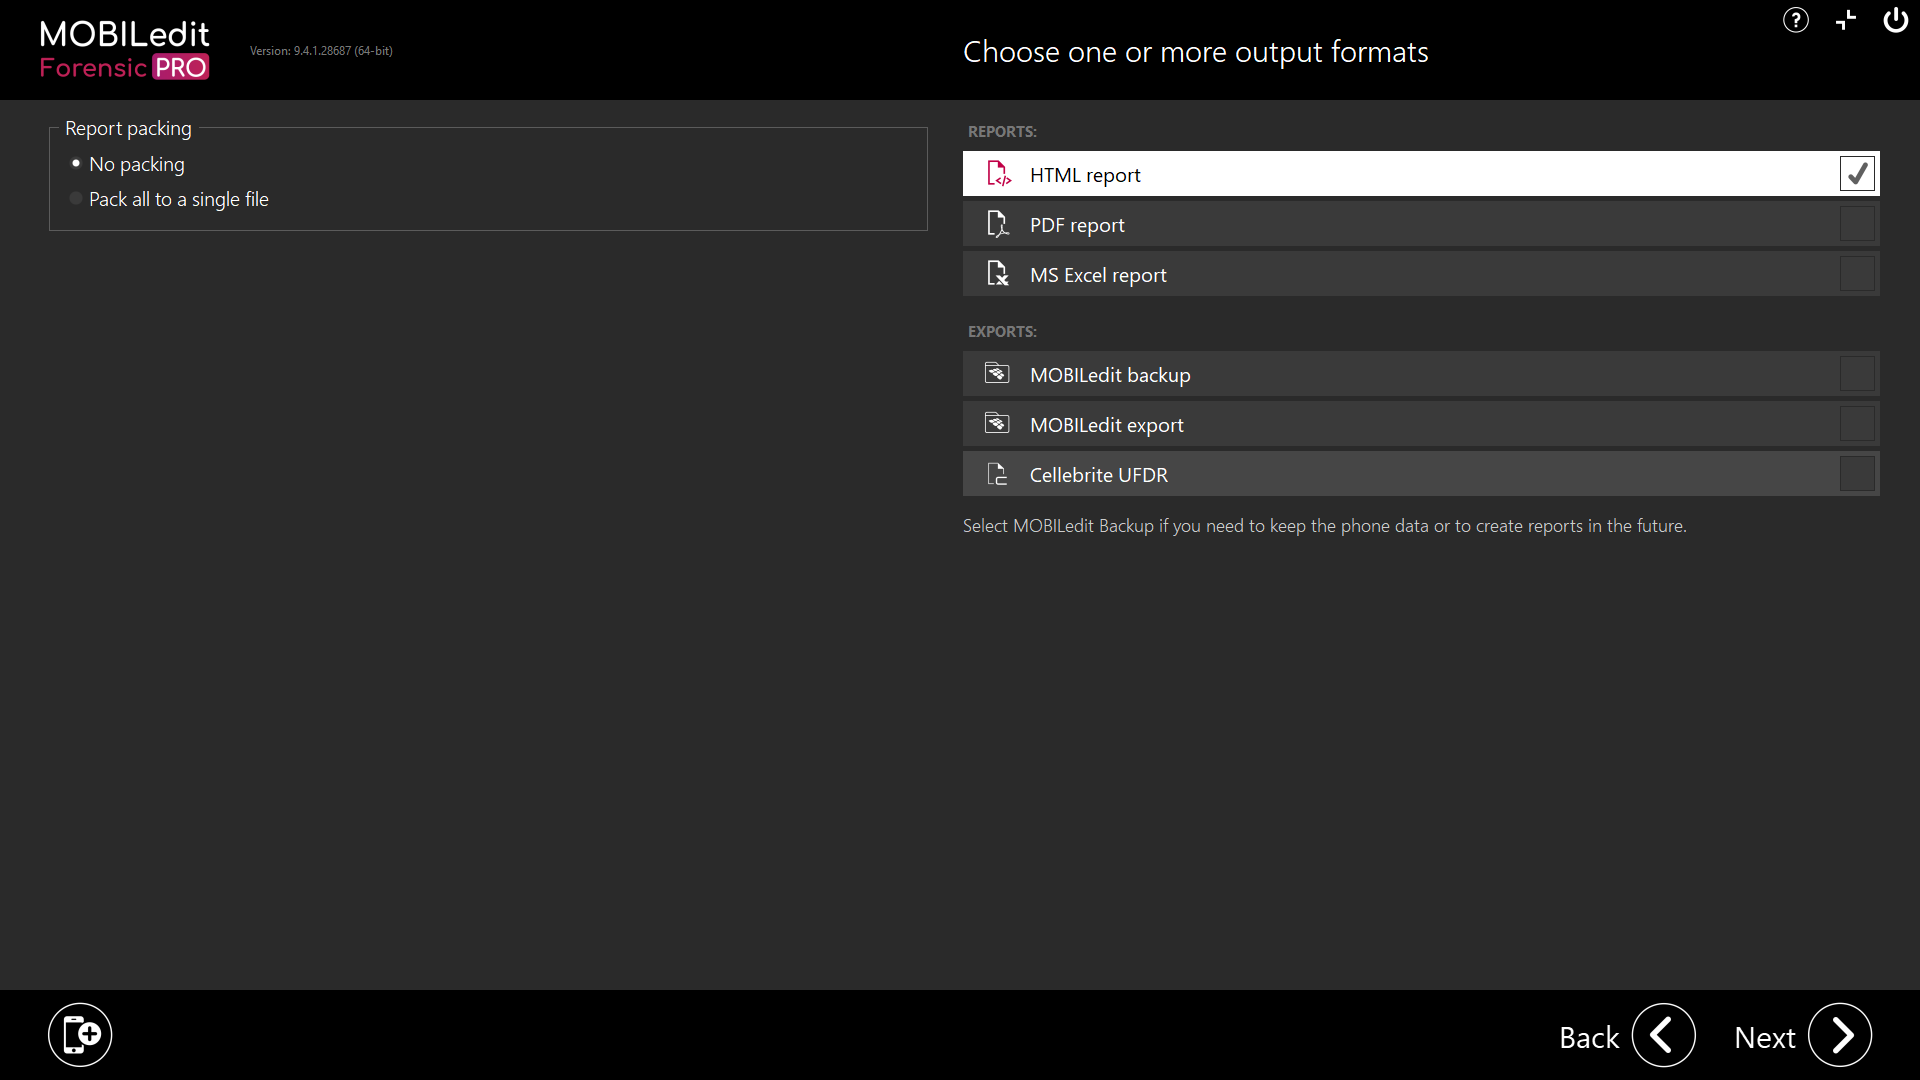Click the minimize window arrows icon
The height and width of the screenshot is (1080, 1920).
[x=1846, y=20]
